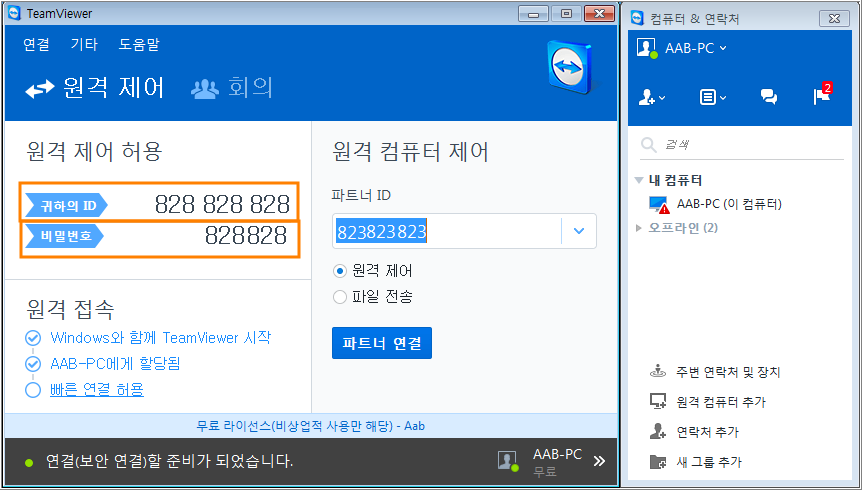Click the TeamViewer logo in header
Viewport: 862px width, 490px height.
click(571, 67)
